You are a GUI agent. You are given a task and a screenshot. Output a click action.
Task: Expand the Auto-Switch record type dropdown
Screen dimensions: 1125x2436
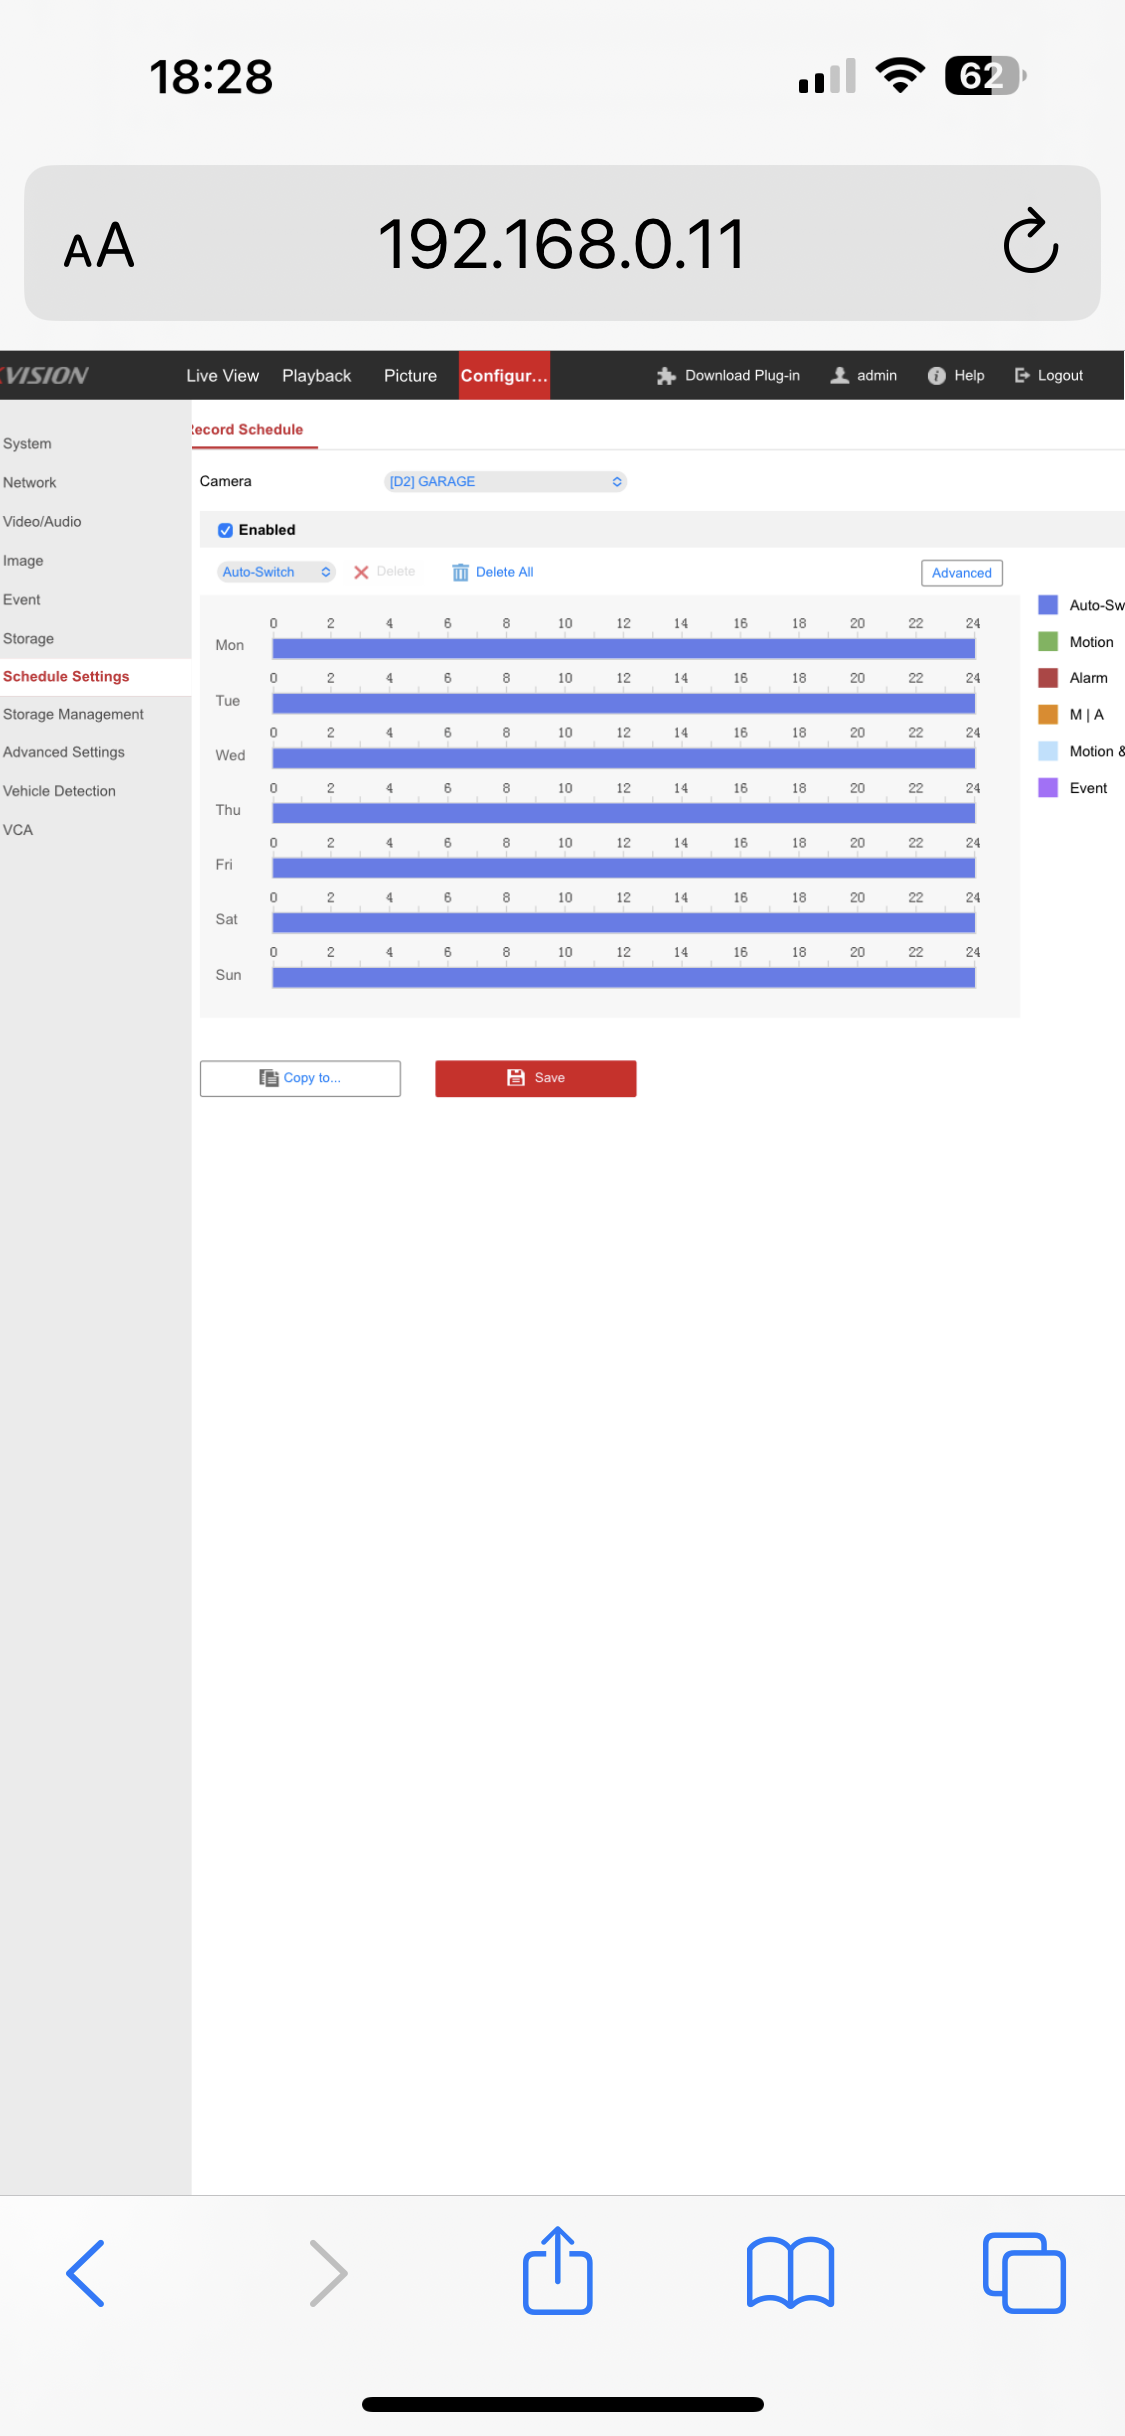tap(276, 572)
